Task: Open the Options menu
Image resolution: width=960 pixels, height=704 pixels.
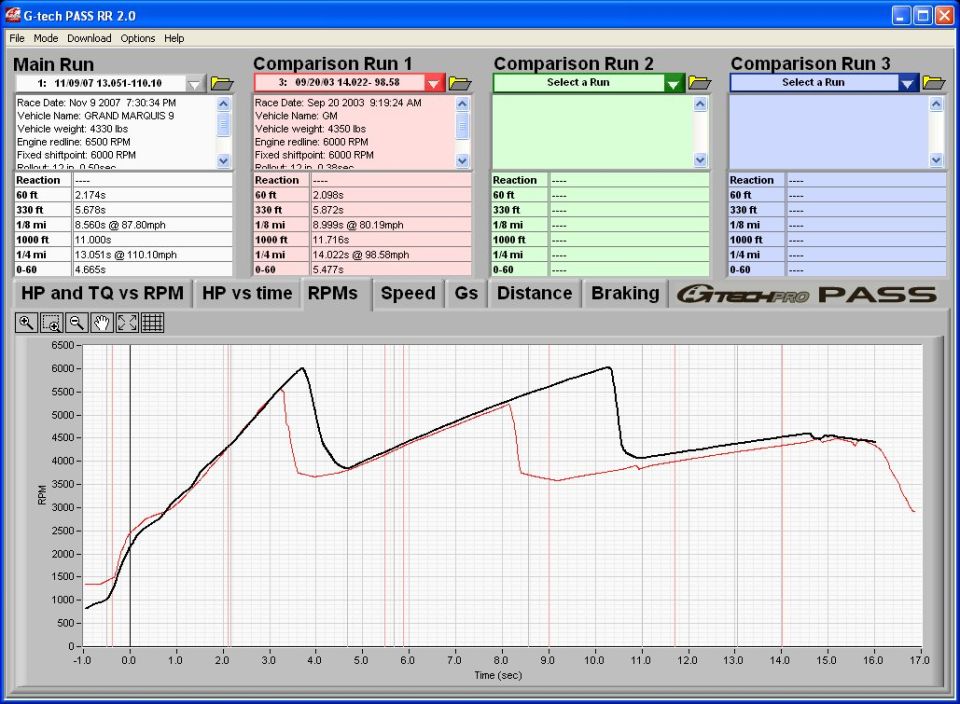Action: [x=138, y=38]
